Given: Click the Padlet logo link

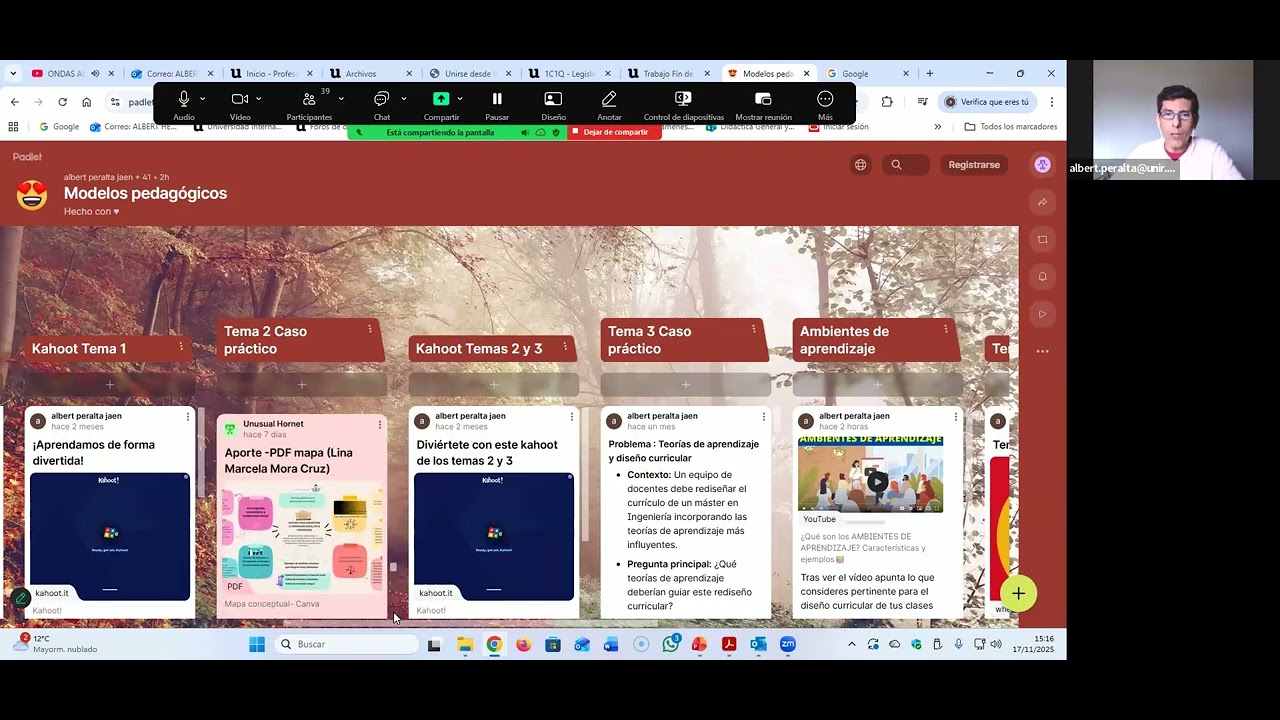Looking at the screenshot, I should (x=27, y=157).
